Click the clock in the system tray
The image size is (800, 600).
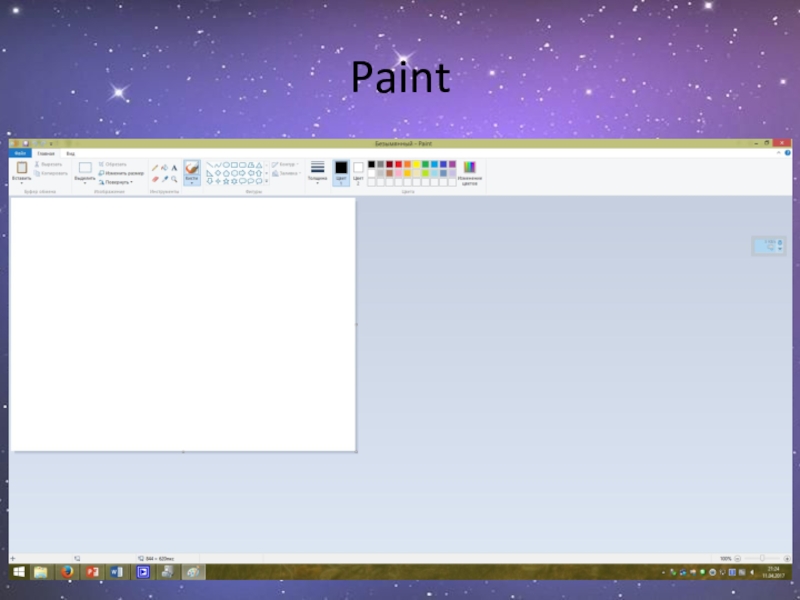click(x=773, y=572)
